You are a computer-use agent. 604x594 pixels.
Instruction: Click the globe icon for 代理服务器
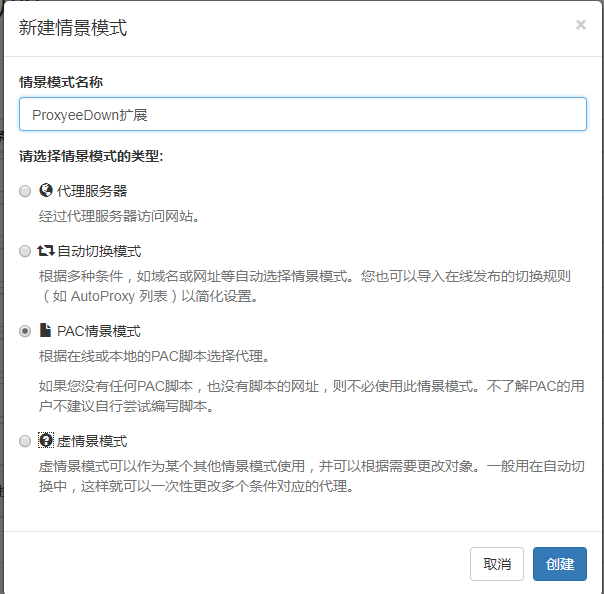[x=46, y=190]
